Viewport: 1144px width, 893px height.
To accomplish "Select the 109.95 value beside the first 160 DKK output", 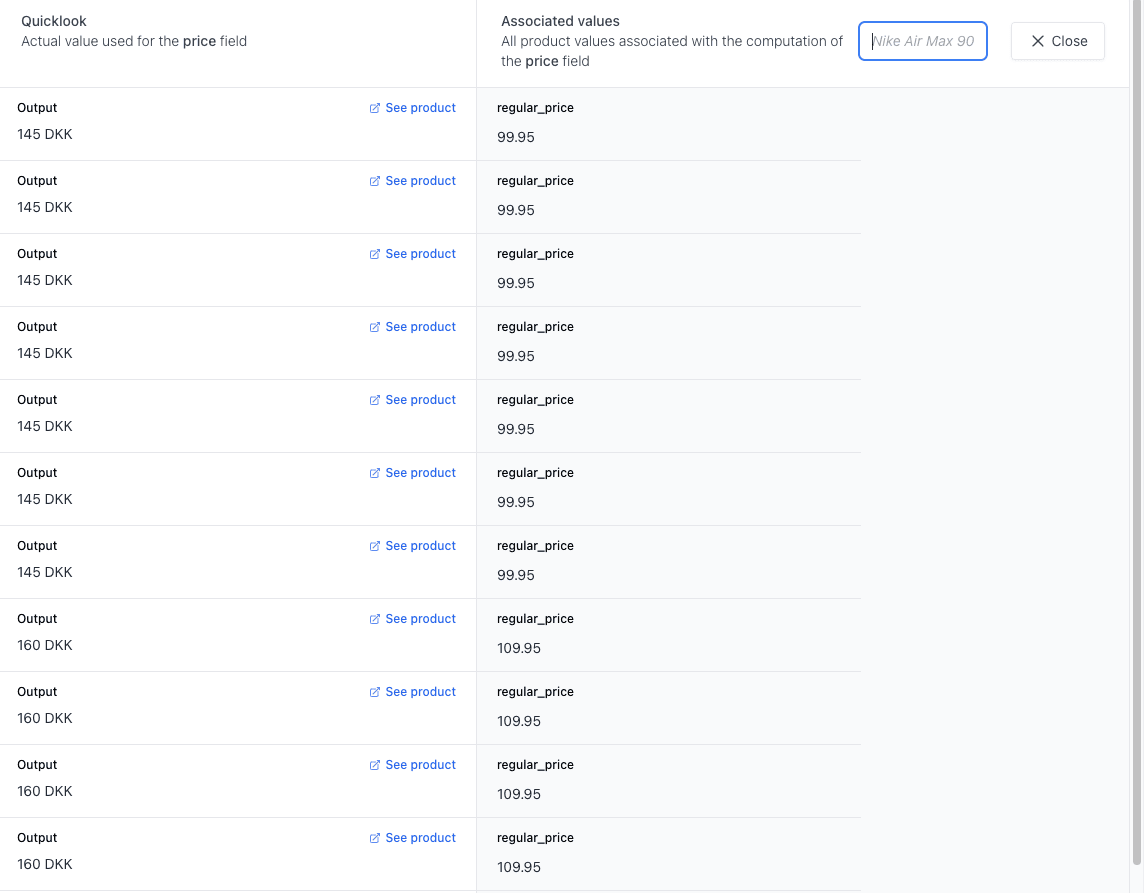I will coord(518,648).
